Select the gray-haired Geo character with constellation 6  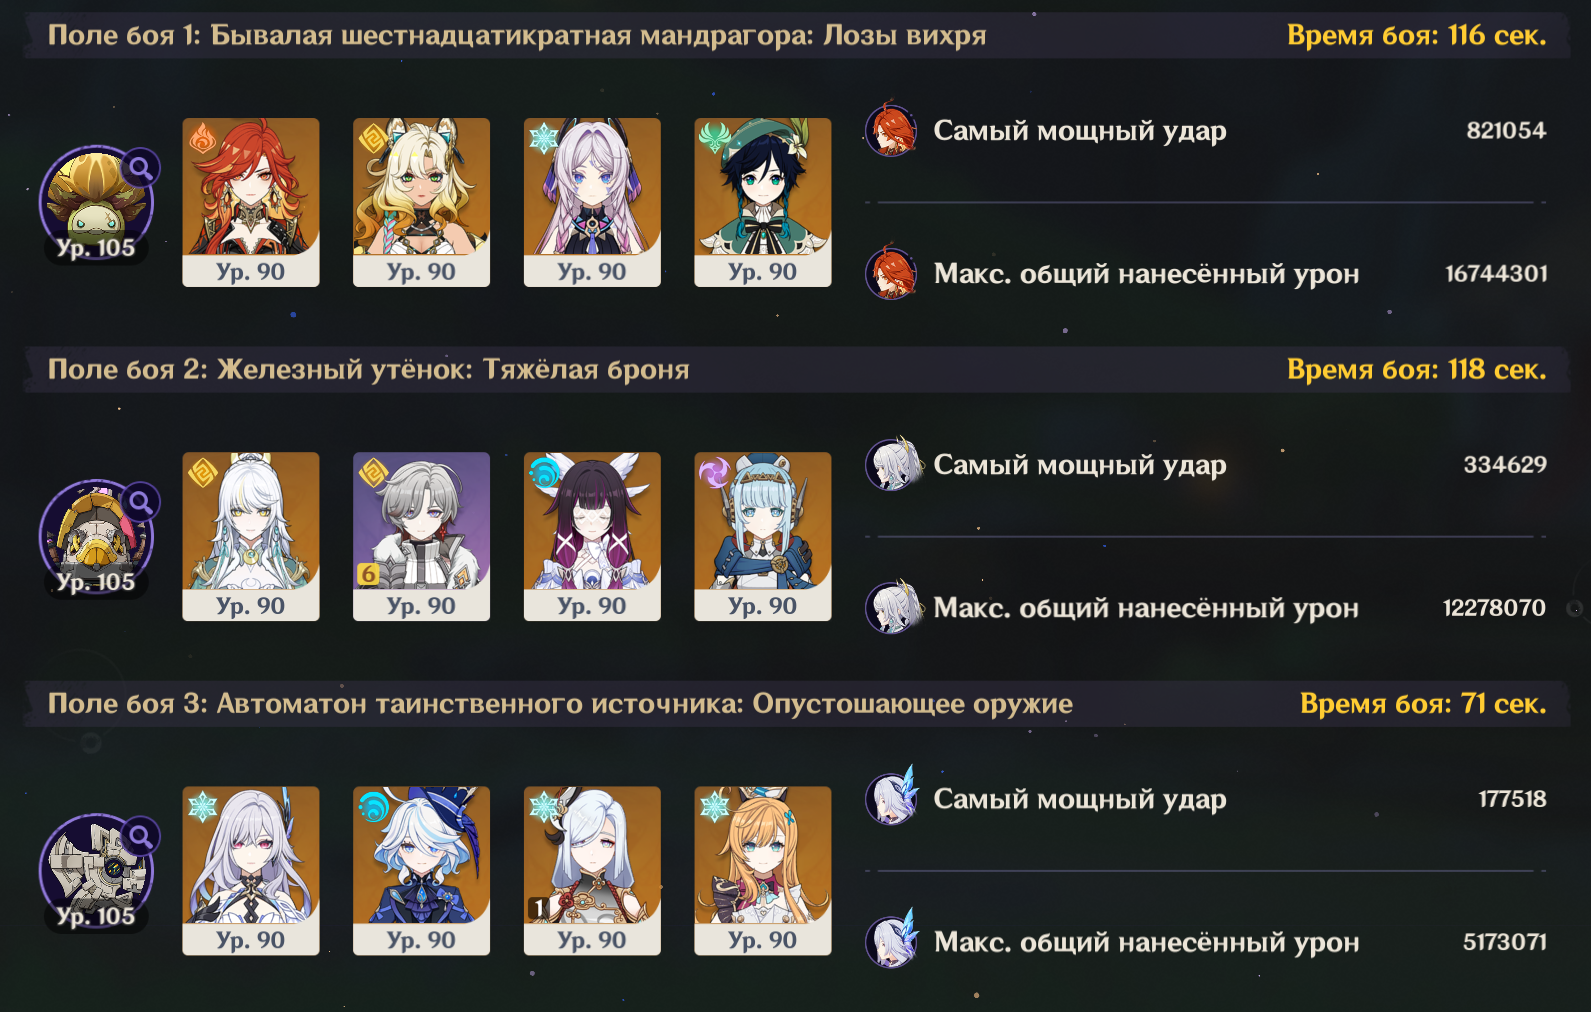click(x=421, y=537)
